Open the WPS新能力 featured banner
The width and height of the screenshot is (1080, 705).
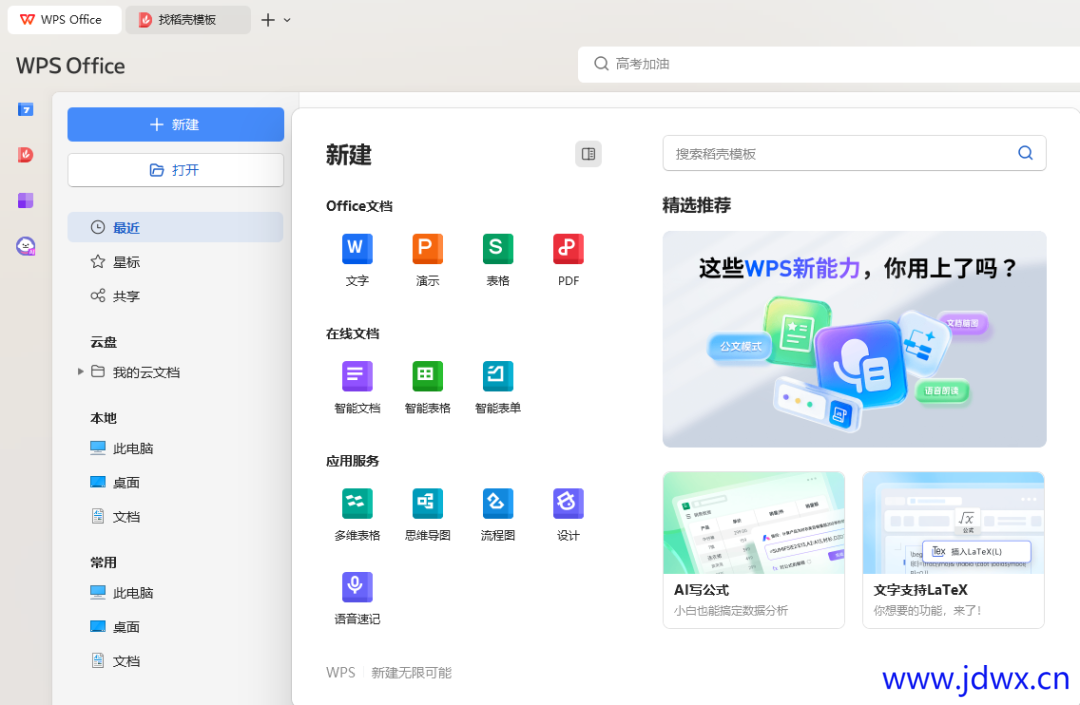pos(854,339)
